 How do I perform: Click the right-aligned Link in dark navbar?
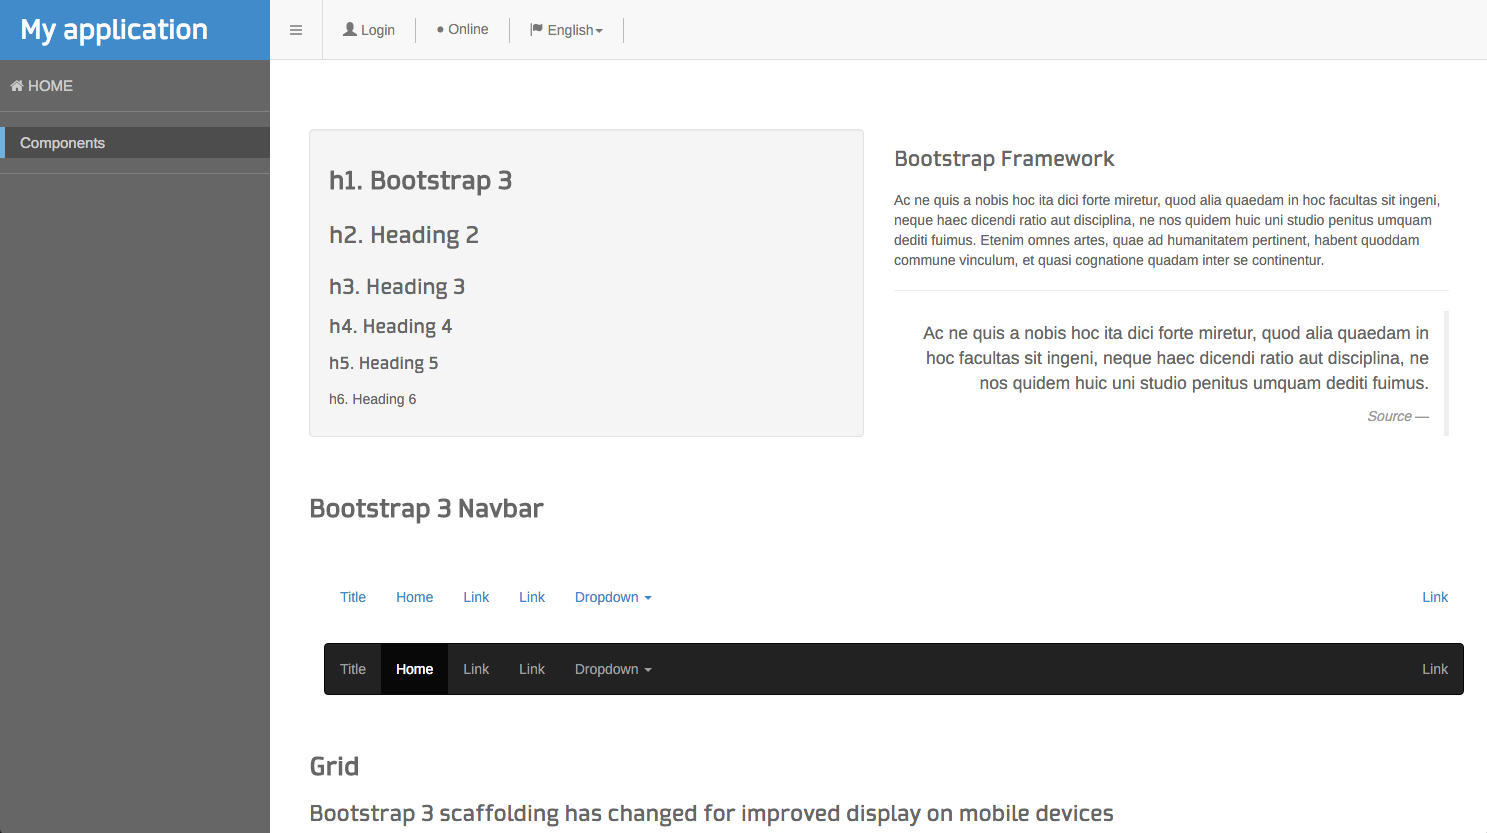[x=1434, y=669]
